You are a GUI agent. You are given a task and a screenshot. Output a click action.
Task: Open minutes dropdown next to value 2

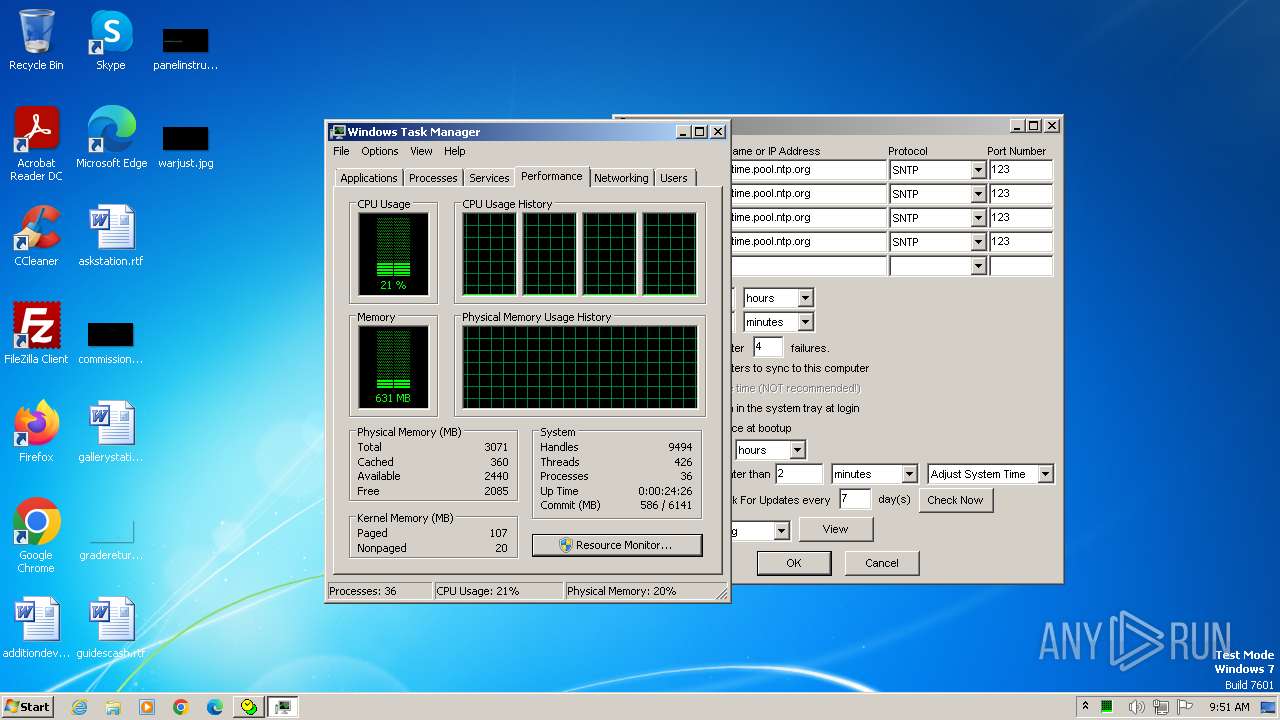pos(909,474)
